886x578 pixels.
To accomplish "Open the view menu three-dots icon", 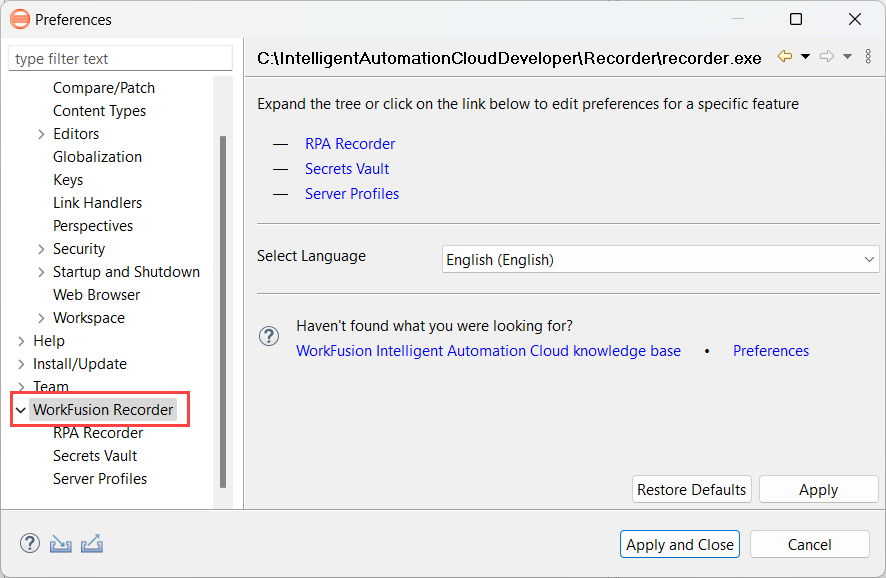I will pos(868,57).
